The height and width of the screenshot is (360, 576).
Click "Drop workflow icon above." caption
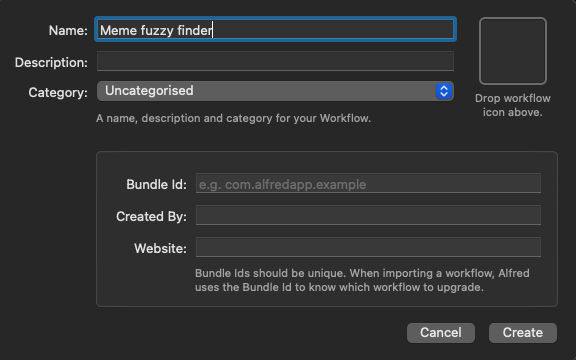(512, 105)
